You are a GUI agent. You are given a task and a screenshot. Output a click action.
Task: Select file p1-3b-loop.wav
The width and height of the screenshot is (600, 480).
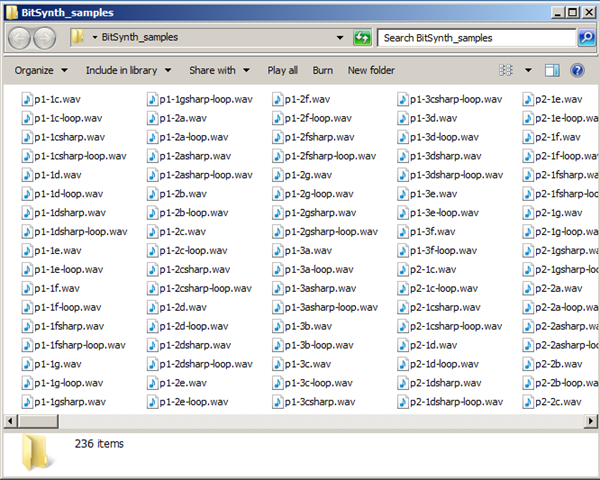(313, 345)
